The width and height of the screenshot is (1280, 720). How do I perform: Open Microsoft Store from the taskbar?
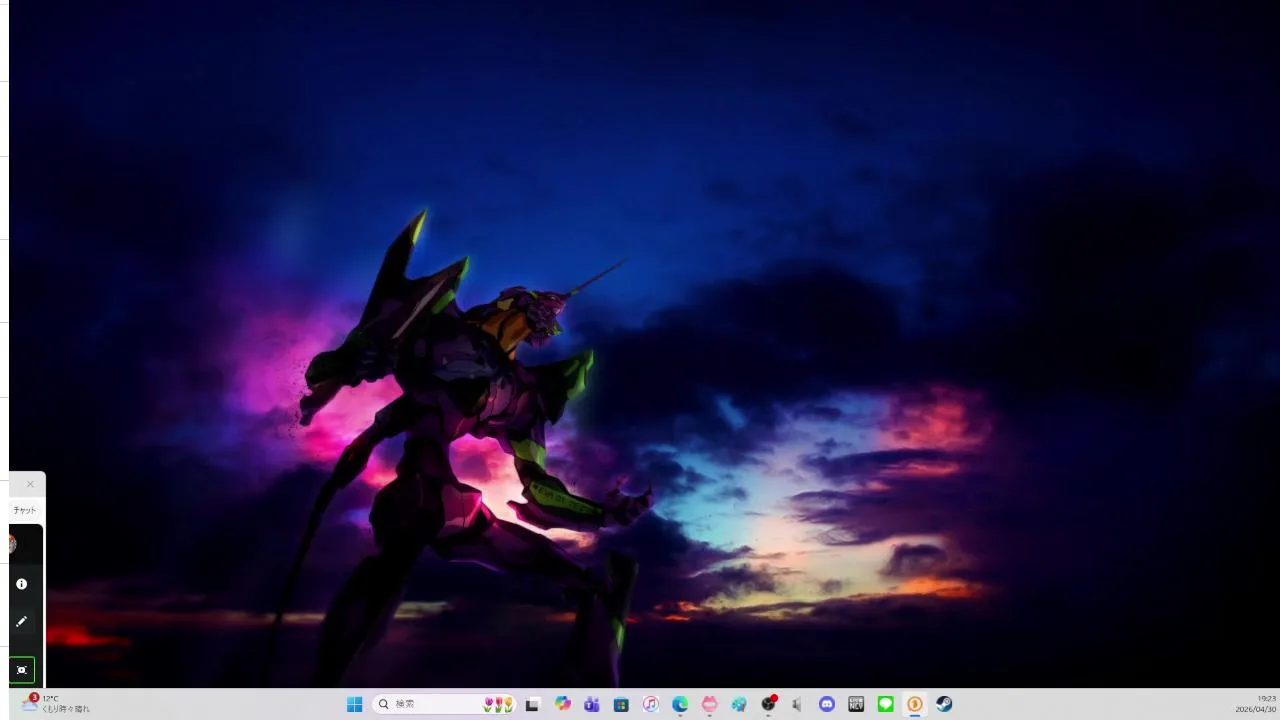[621, 704]
